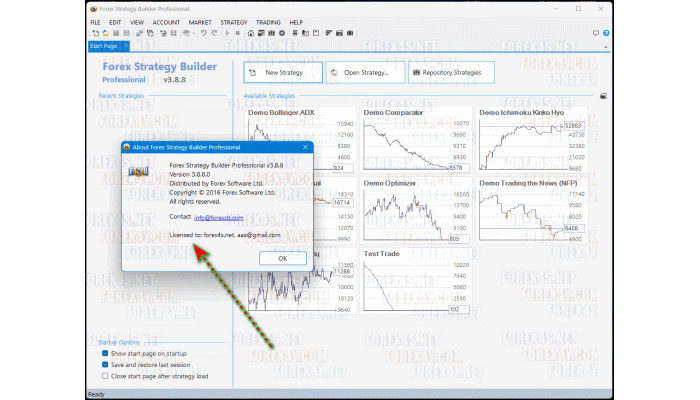Click the Undo arrow in the toolbar
This screenshot has height=400, width=700.
pyautogui.click(x=204, y=33)
